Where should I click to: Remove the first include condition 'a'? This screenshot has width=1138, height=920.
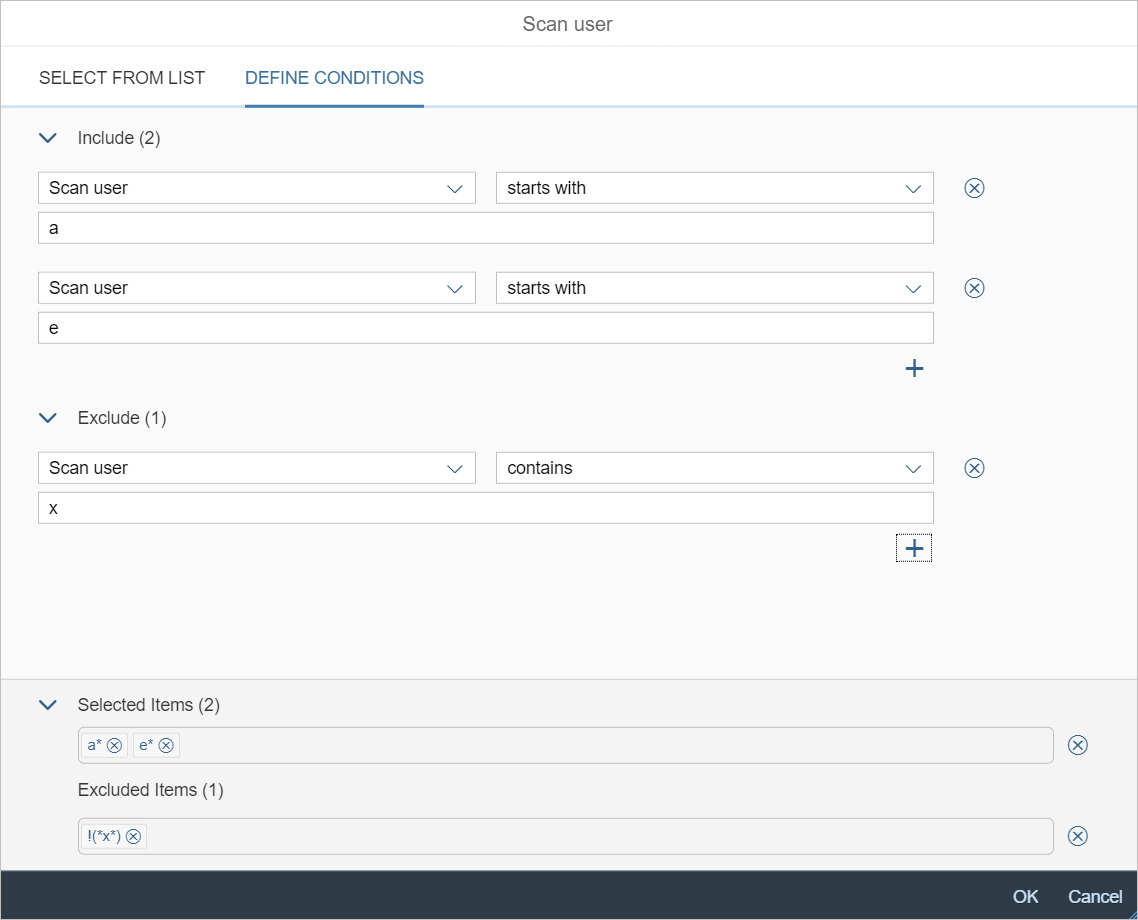974,188
